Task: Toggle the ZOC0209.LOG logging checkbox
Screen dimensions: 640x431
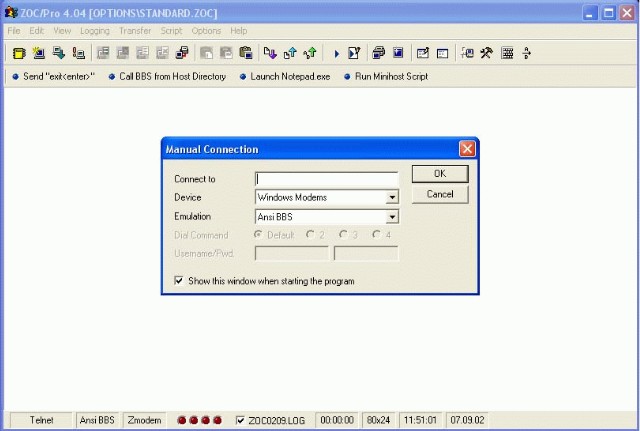Action: pos(240,420)
